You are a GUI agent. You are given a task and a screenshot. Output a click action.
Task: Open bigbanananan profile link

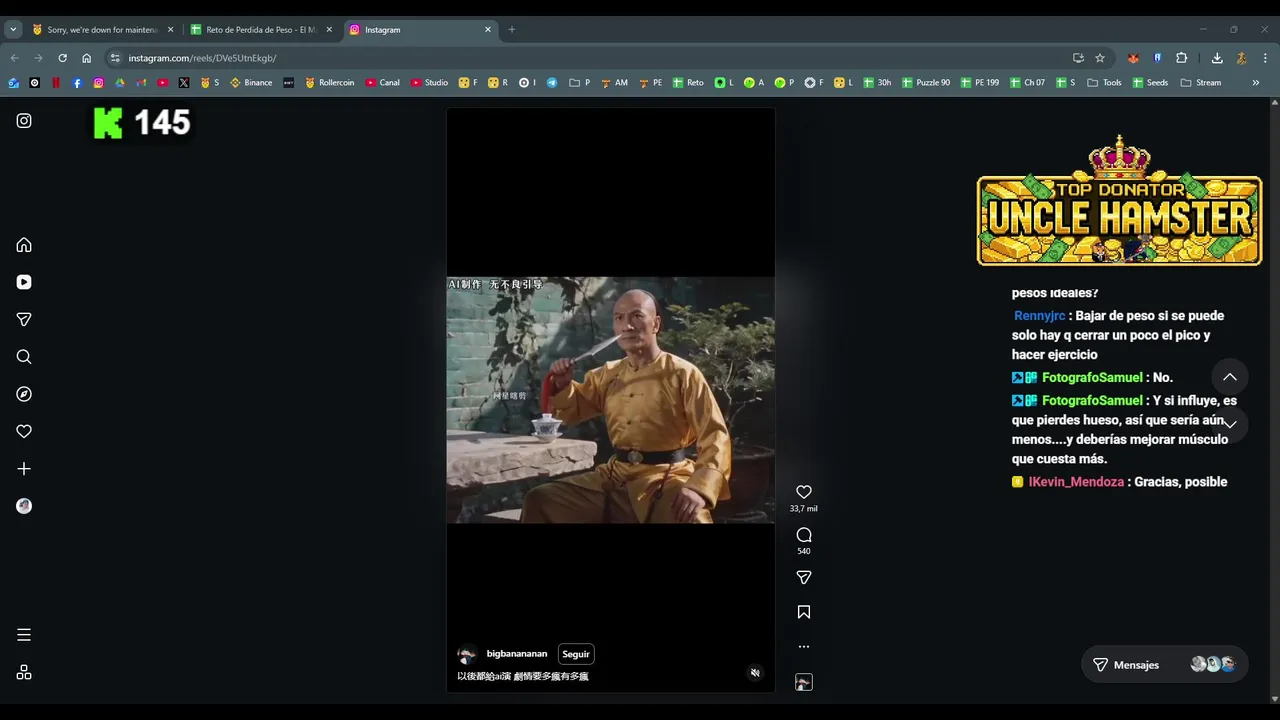(x=517, y=654)
